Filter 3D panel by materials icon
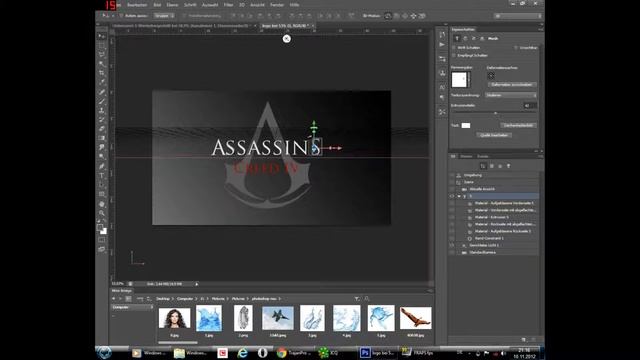Image resolution: width=640 pixels, height=360 pixels. point(500,166)
